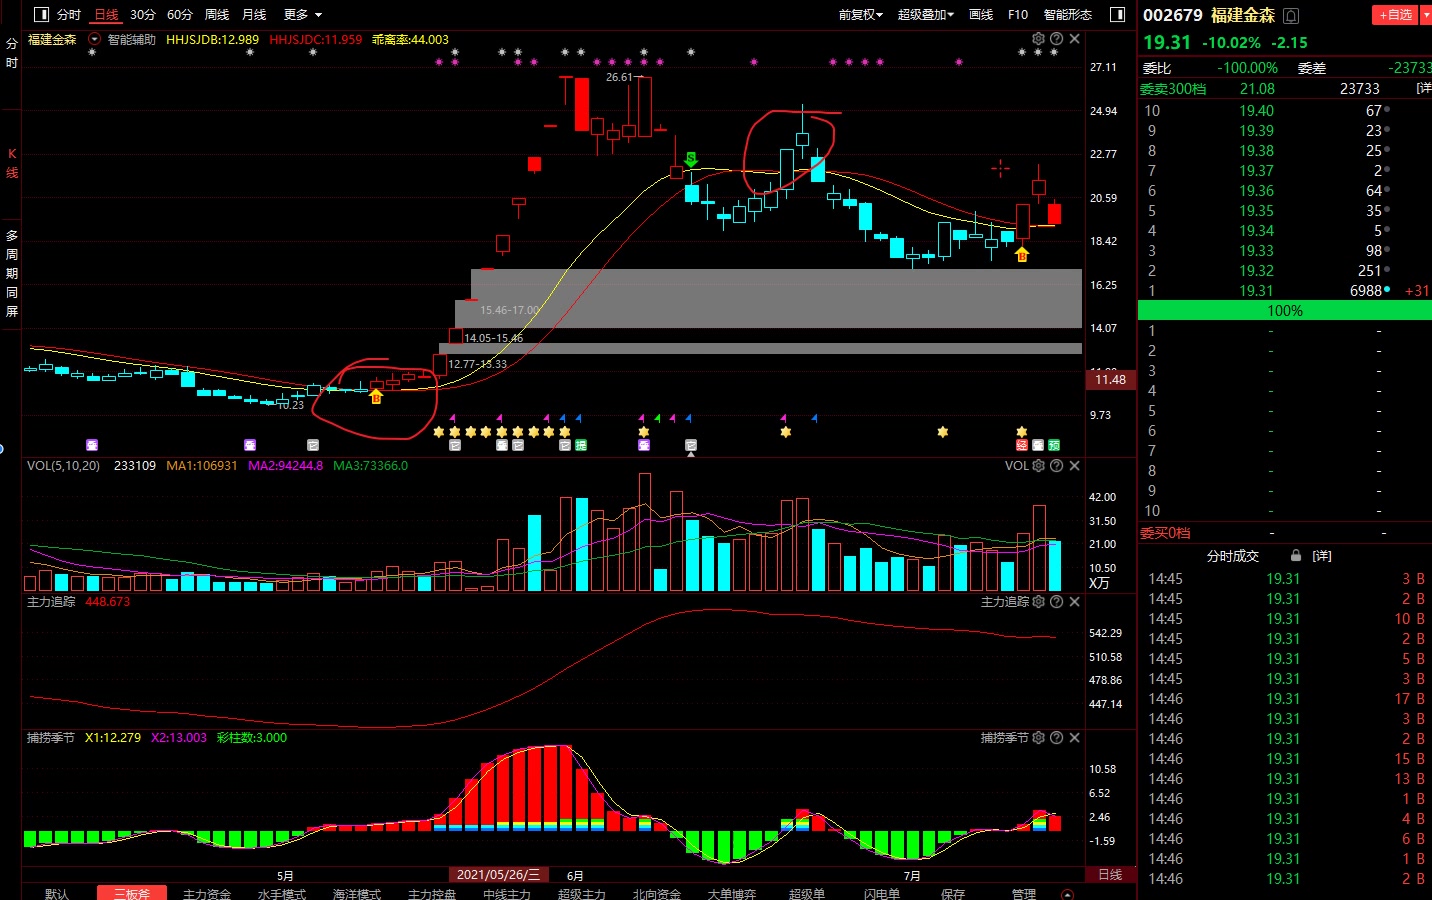Select 水手模式 indicator template
The width and height of the screenshot is (1432, 900).
click(x=282, y=894)
